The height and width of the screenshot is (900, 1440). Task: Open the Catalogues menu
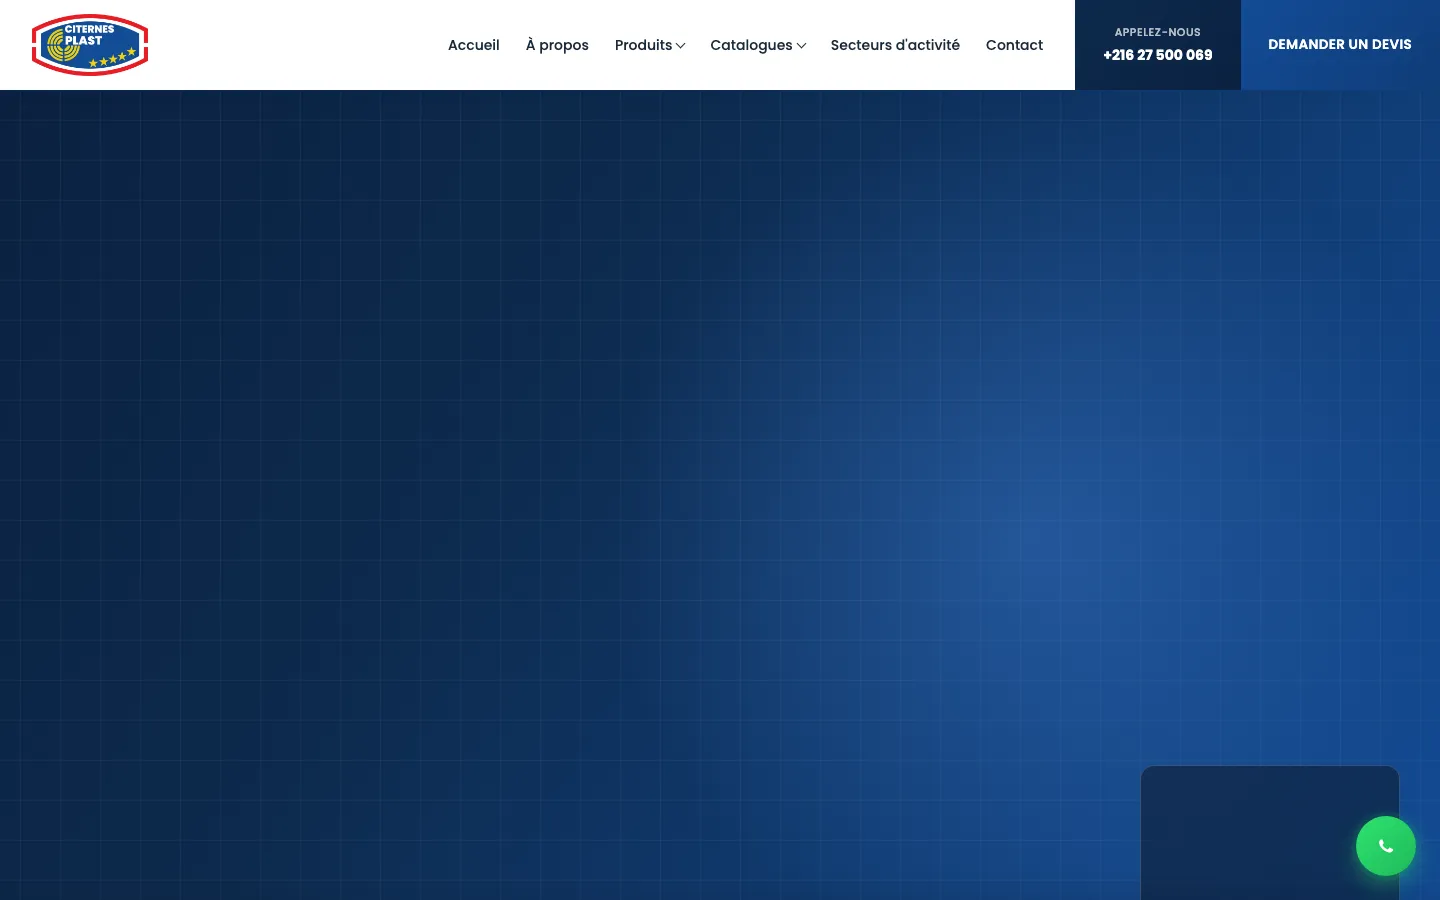(x=751, y=45)
